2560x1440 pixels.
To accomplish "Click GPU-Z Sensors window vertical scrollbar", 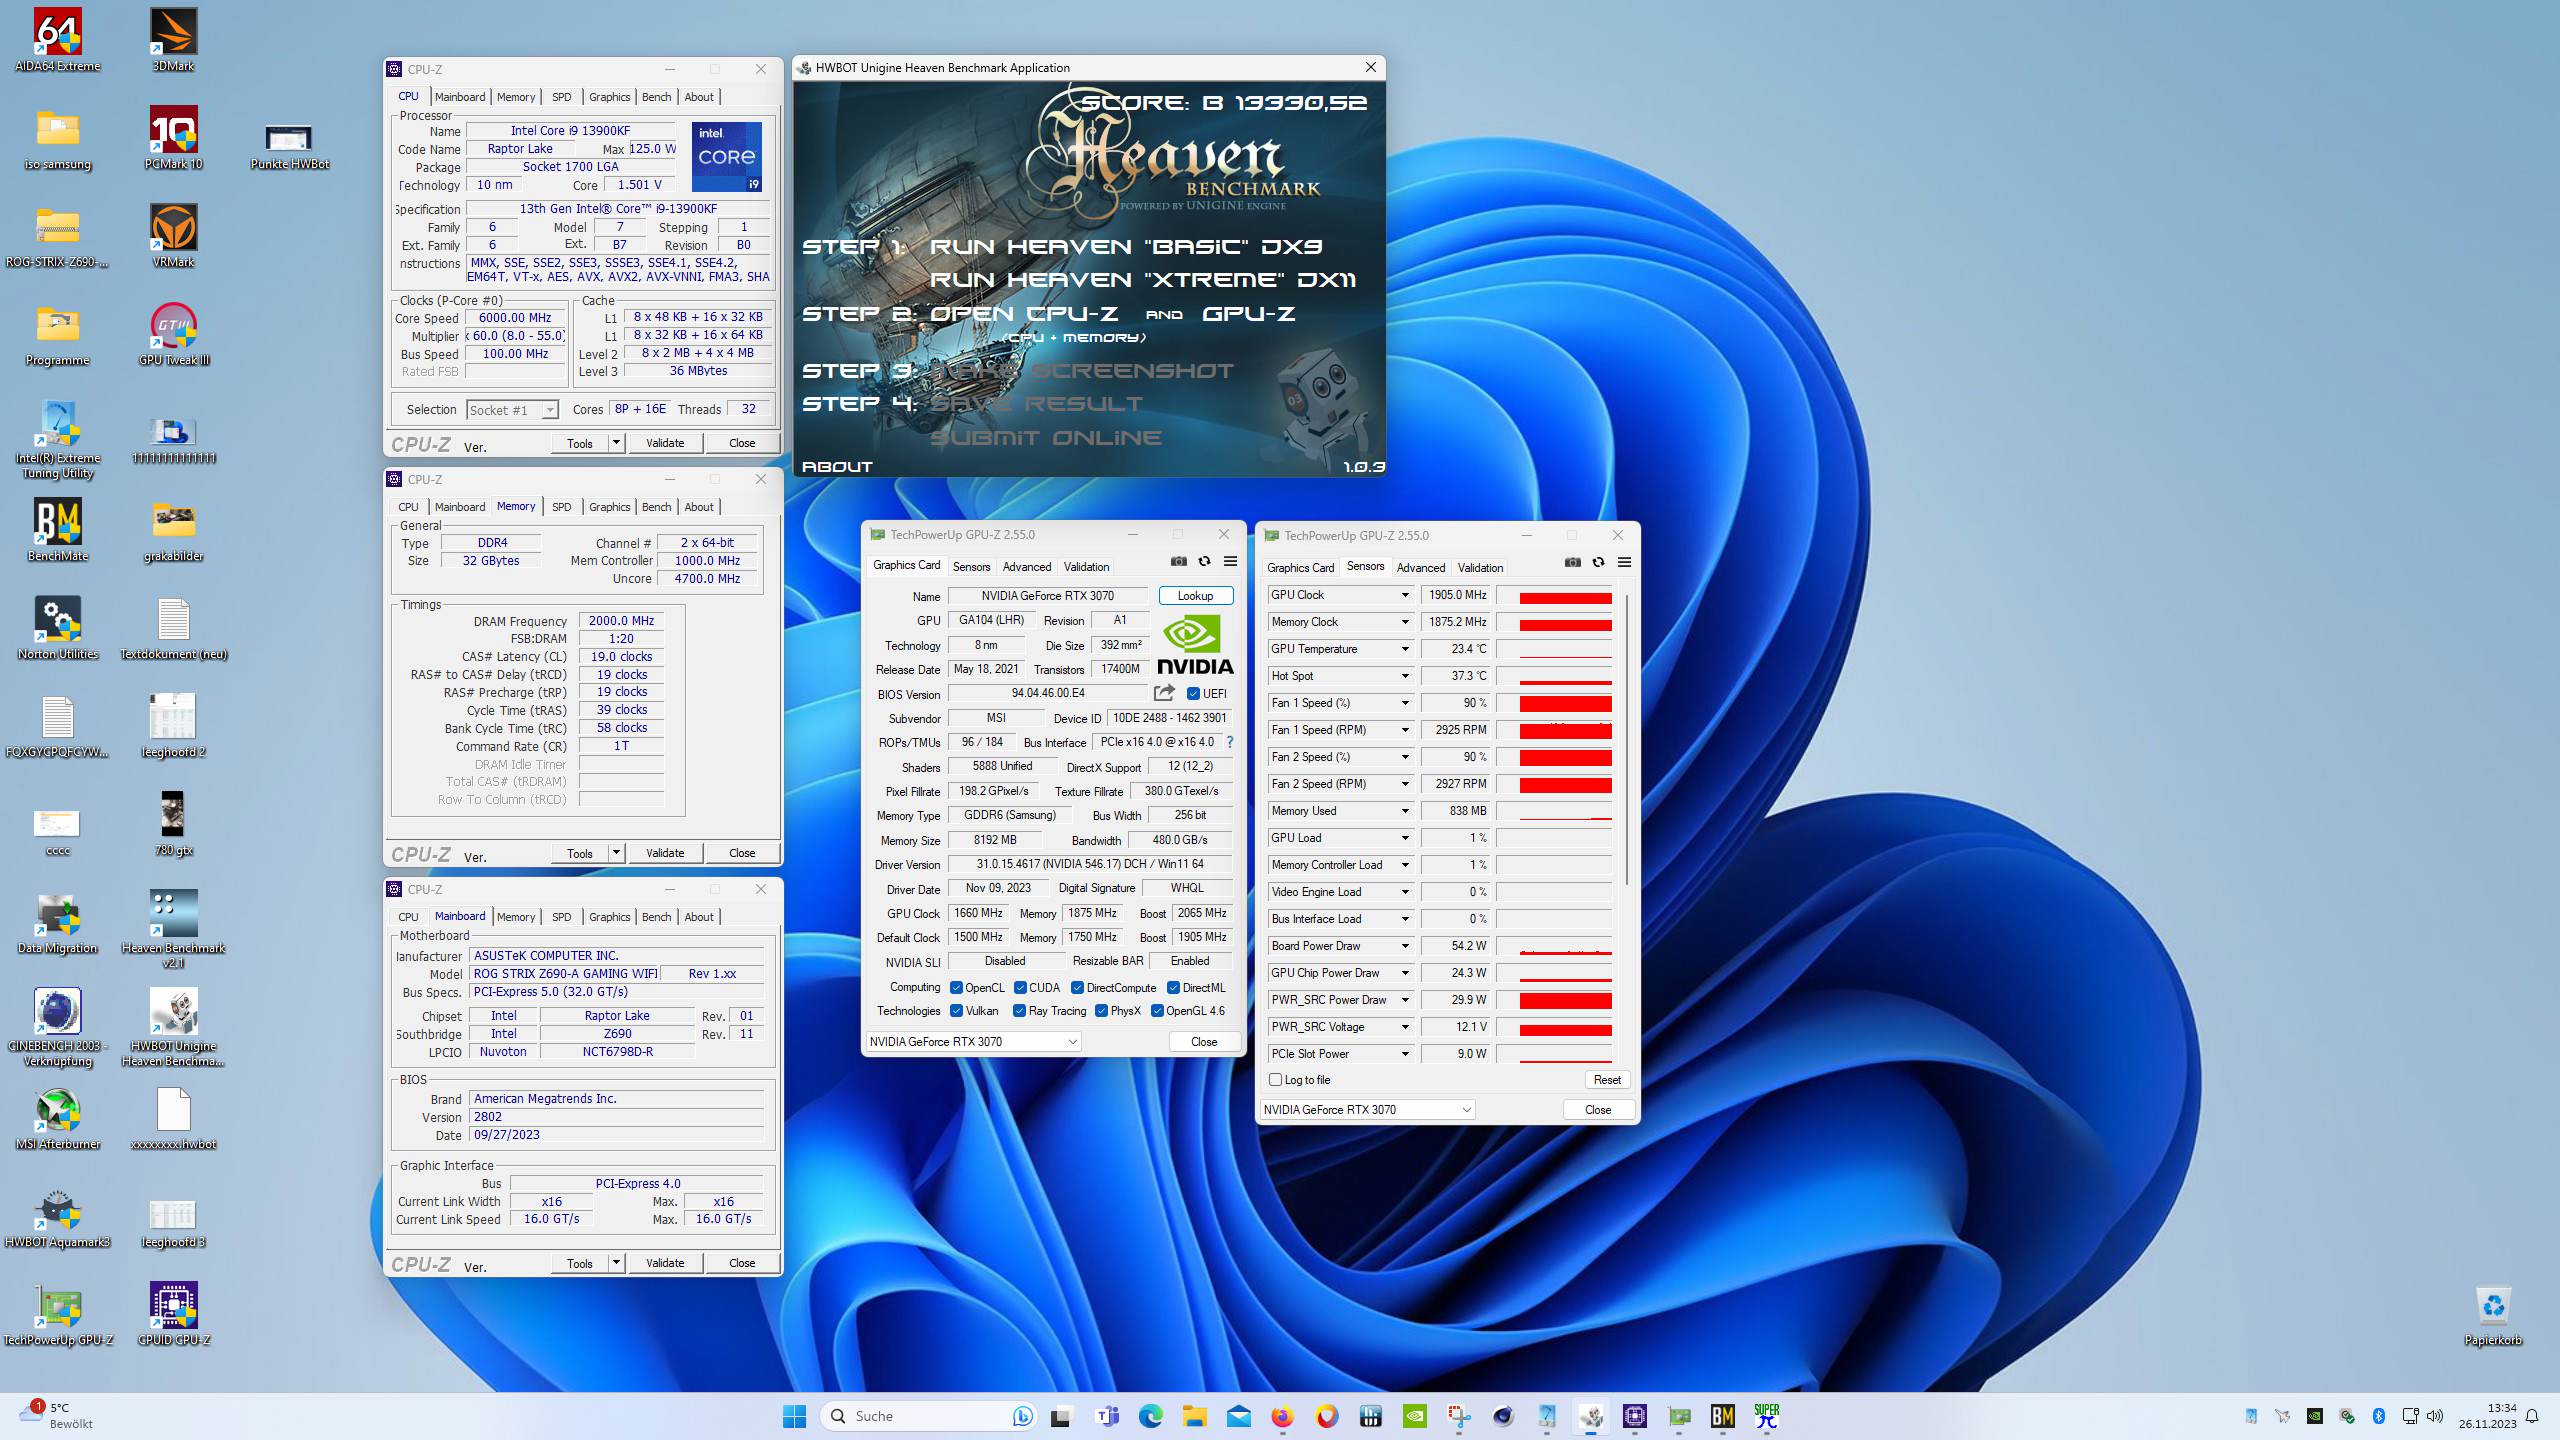I will [1628, 740].
